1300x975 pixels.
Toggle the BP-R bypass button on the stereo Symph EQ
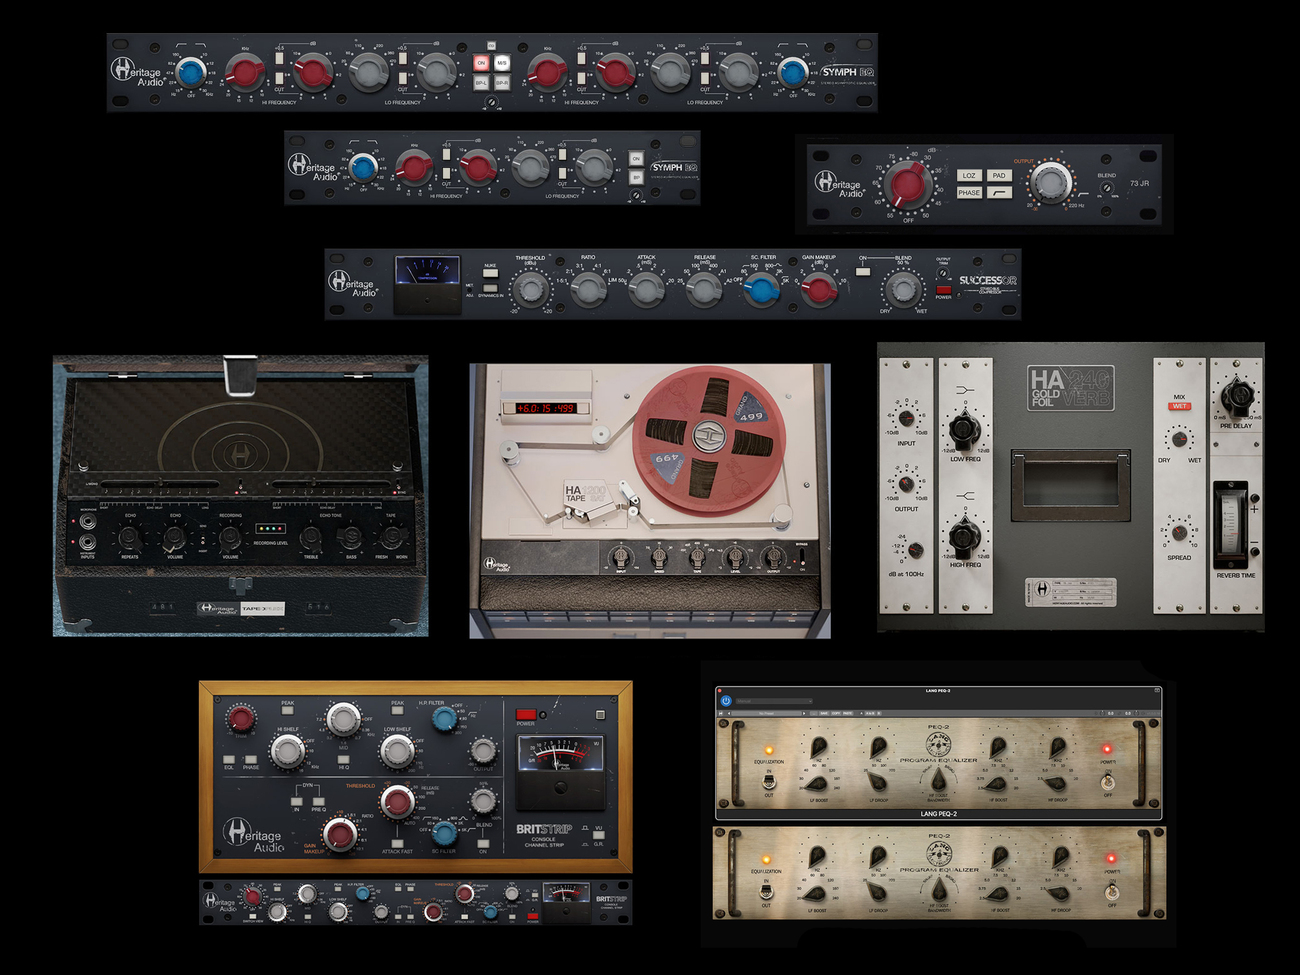click(502, 83)
